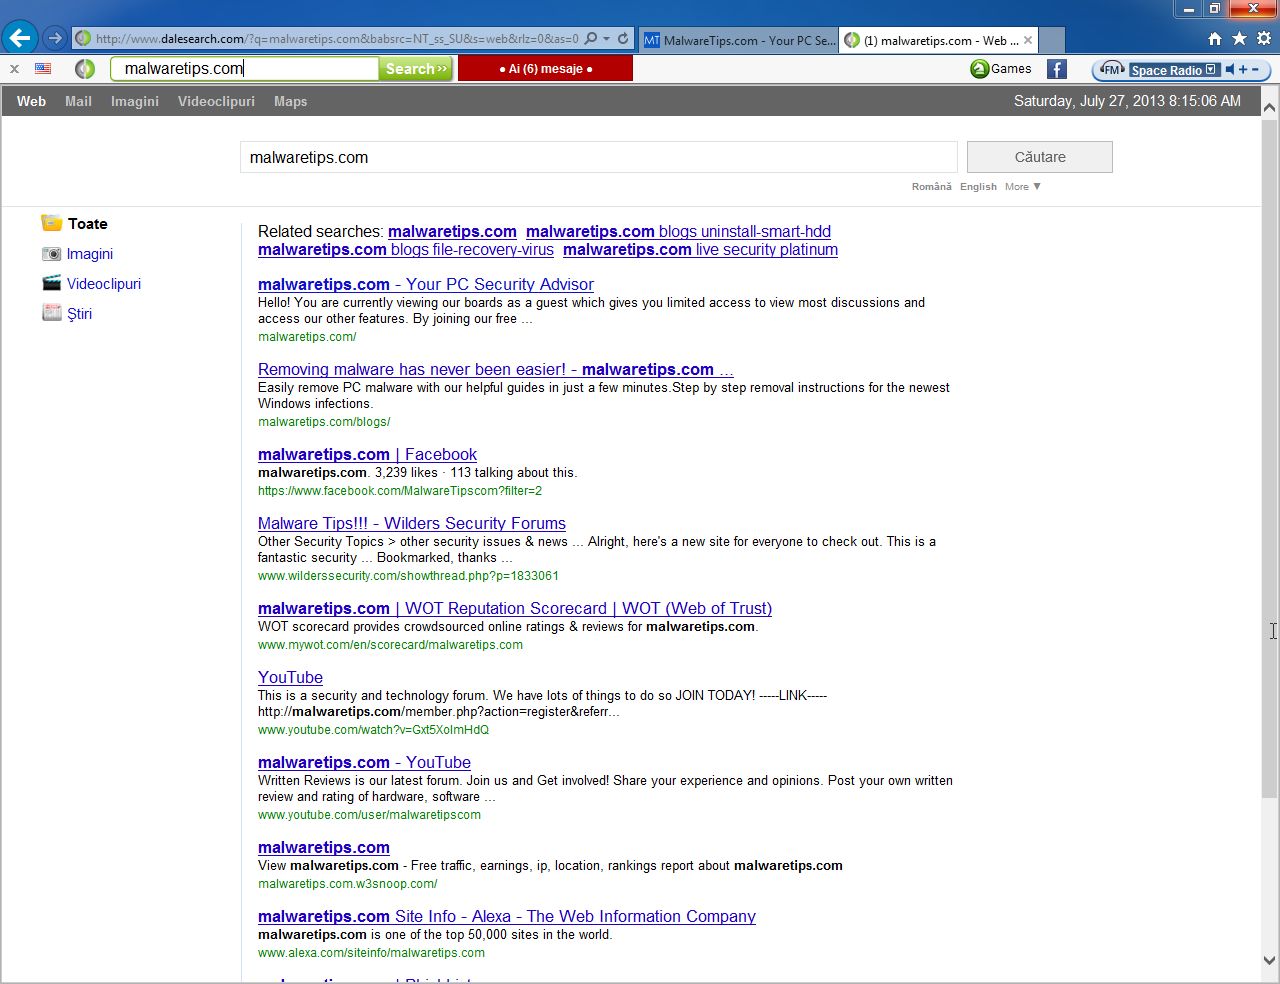Open the browser Home icon
This screenshot has width=1280, height=984.
pyautogui.click(x=1215, y=39)
